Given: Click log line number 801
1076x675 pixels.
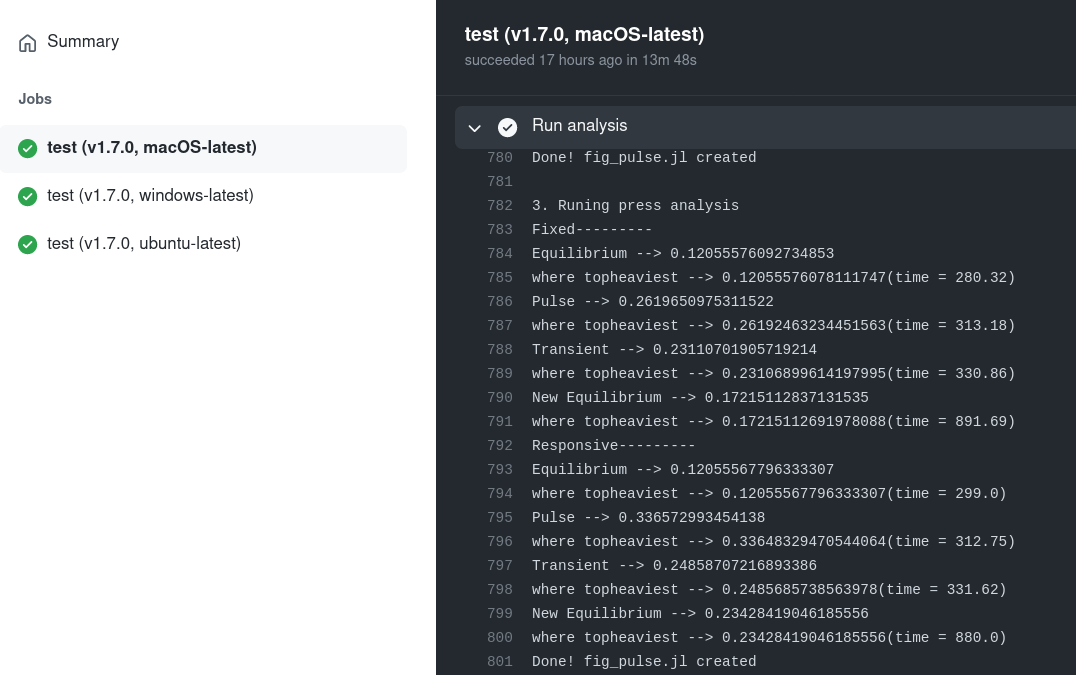Looking at the screenshot, I should pyautogui.click(x=500, y=661).
